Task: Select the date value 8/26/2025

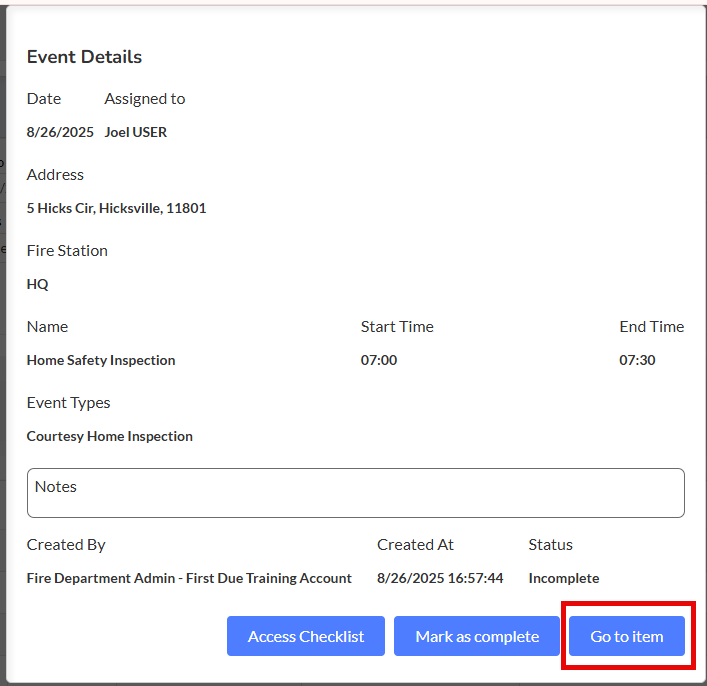Action: tap(60, 132)
